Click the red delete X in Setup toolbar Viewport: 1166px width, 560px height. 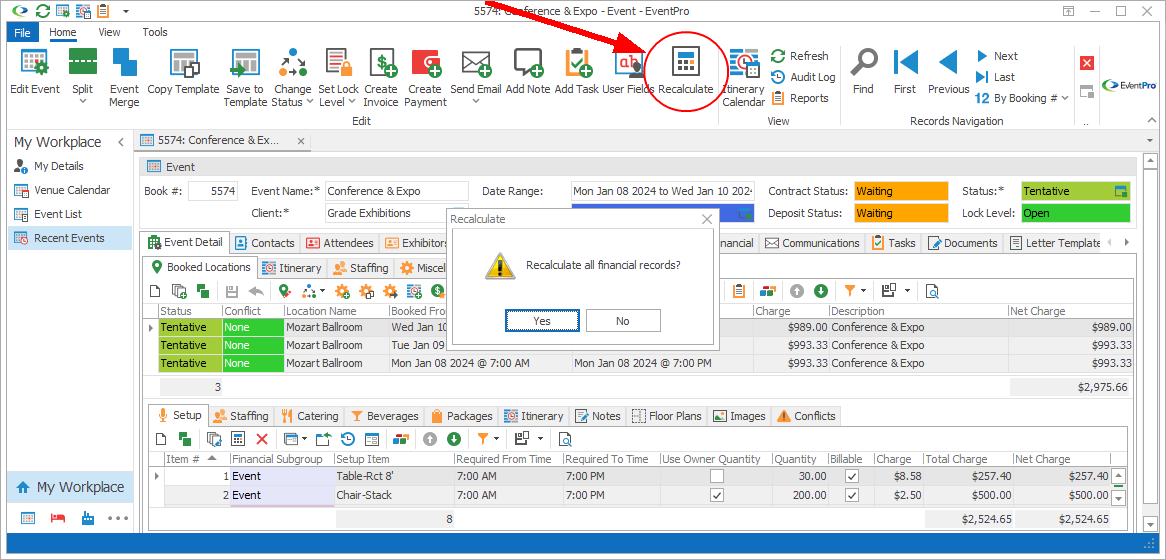262,439
